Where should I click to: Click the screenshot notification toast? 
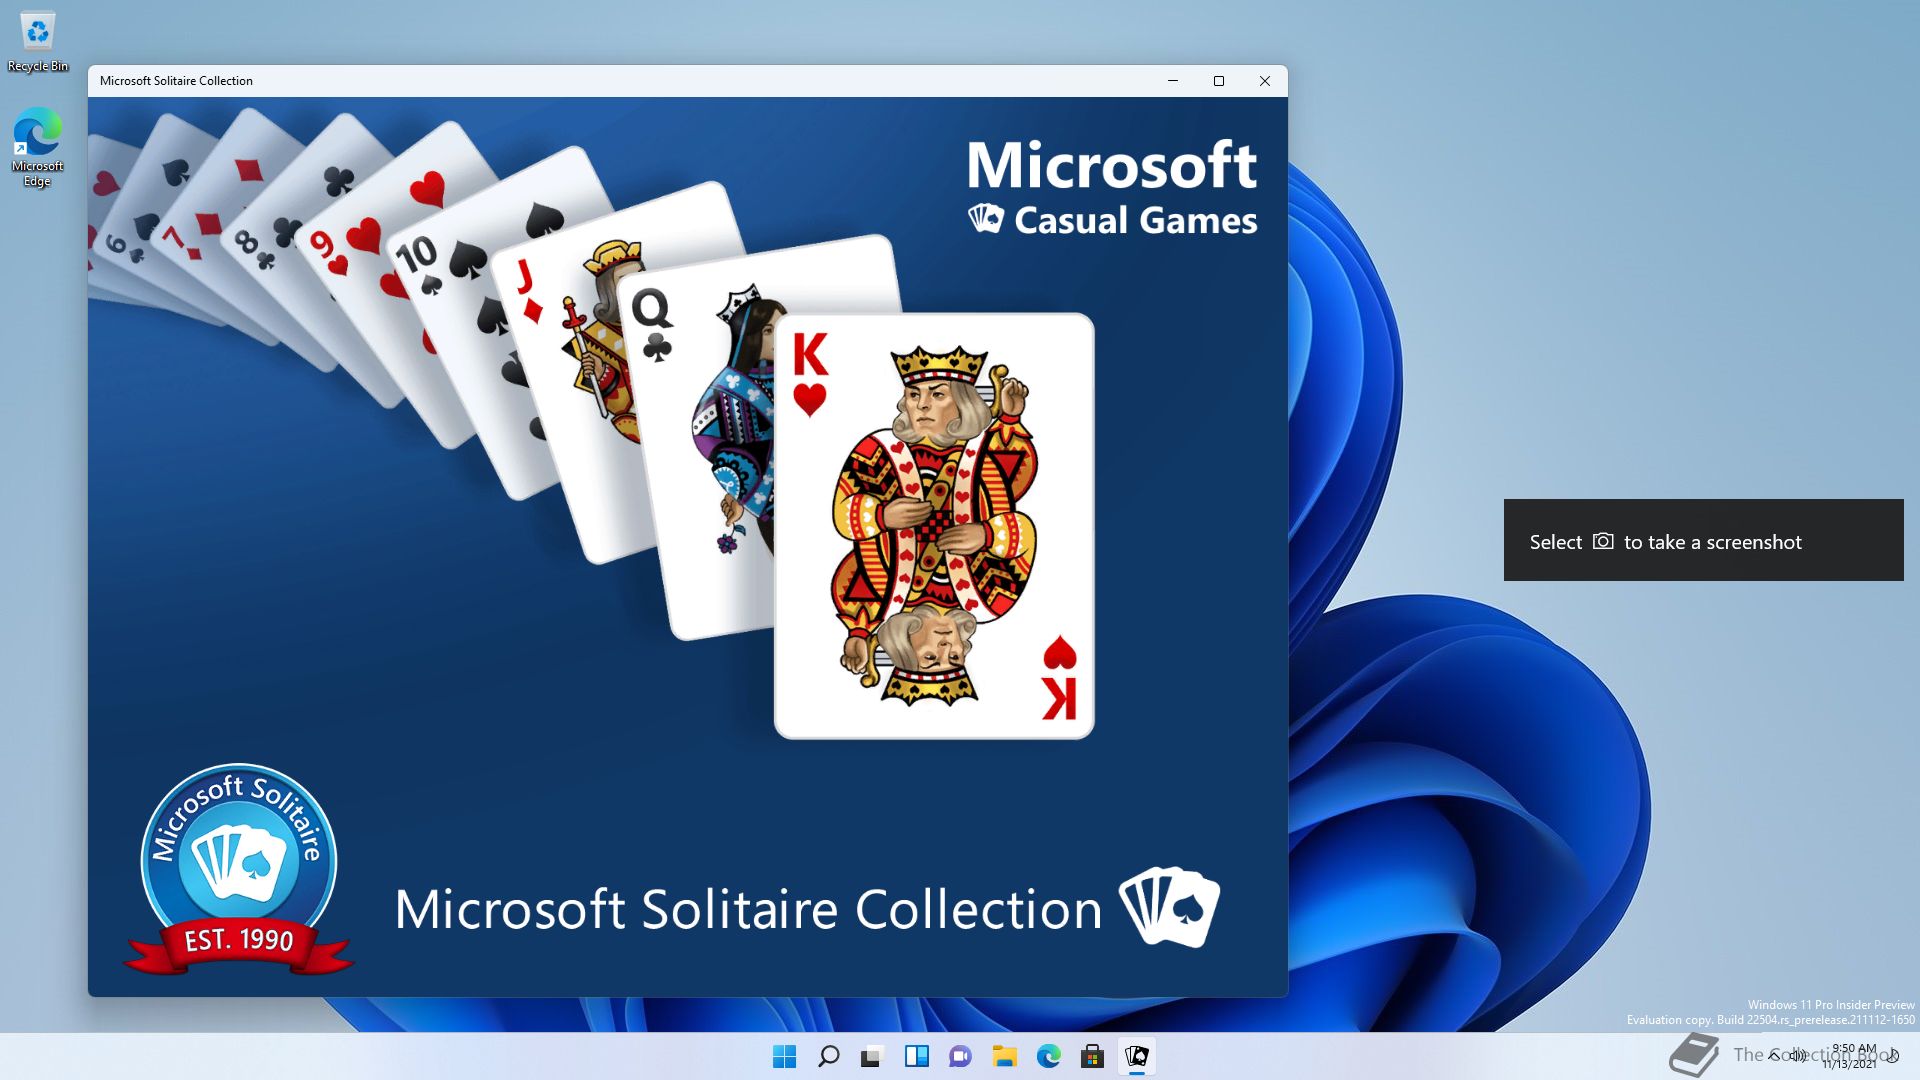(1703, 541)
